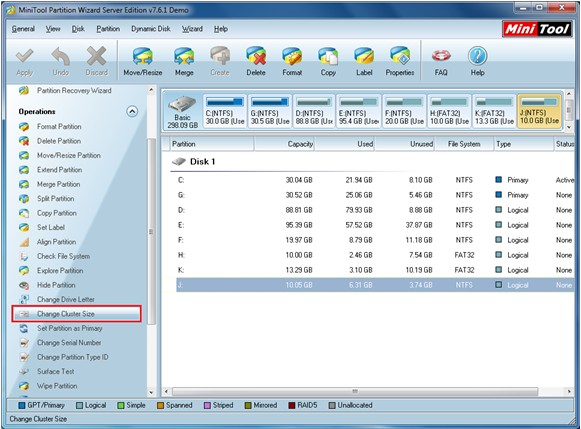The height and width of the screenshot is (429, 581).
Task: Select K:(FAT32) block in disk map
Action: 494,111
